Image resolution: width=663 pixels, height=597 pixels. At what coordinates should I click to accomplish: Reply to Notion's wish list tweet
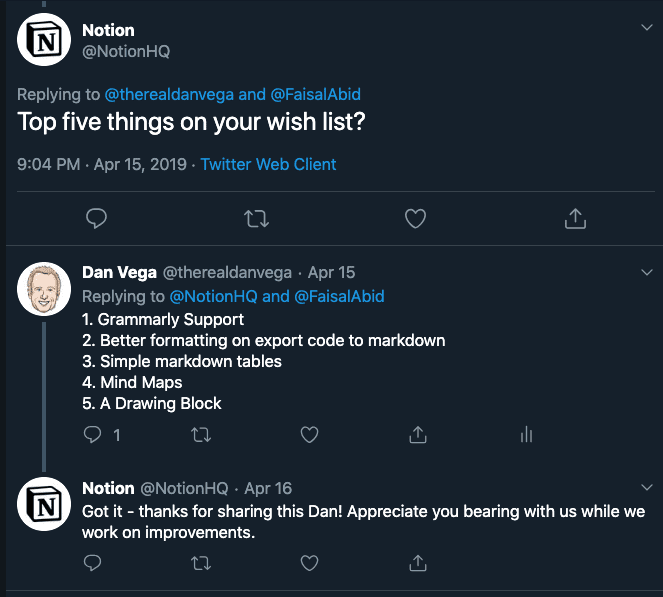[97, 218]
